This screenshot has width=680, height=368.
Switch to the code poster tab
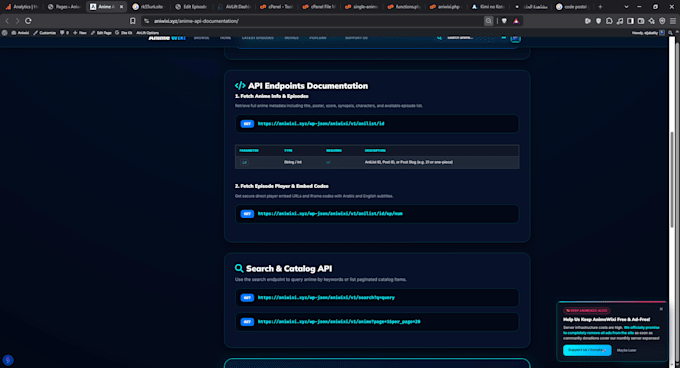573,7
